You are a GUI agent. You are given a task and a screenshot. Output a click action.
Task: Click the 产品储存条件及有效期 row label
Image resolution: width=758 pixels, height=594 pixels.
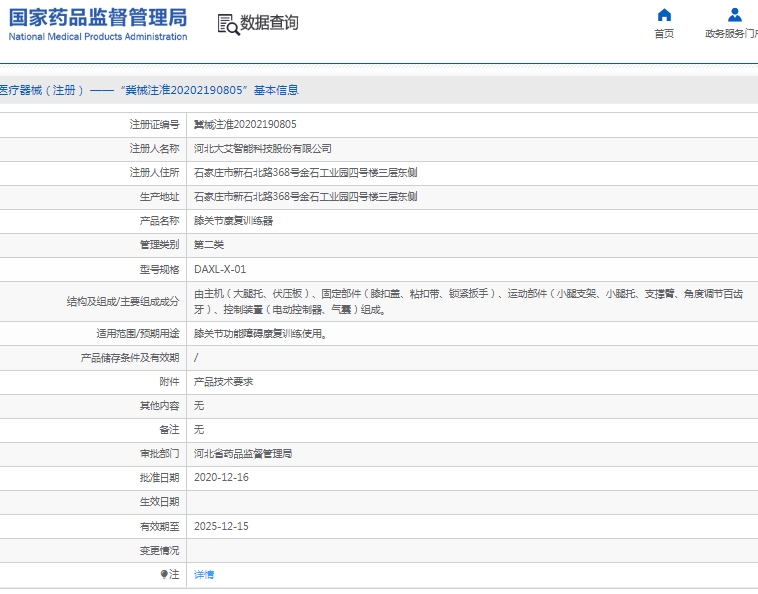coord(130,358)
